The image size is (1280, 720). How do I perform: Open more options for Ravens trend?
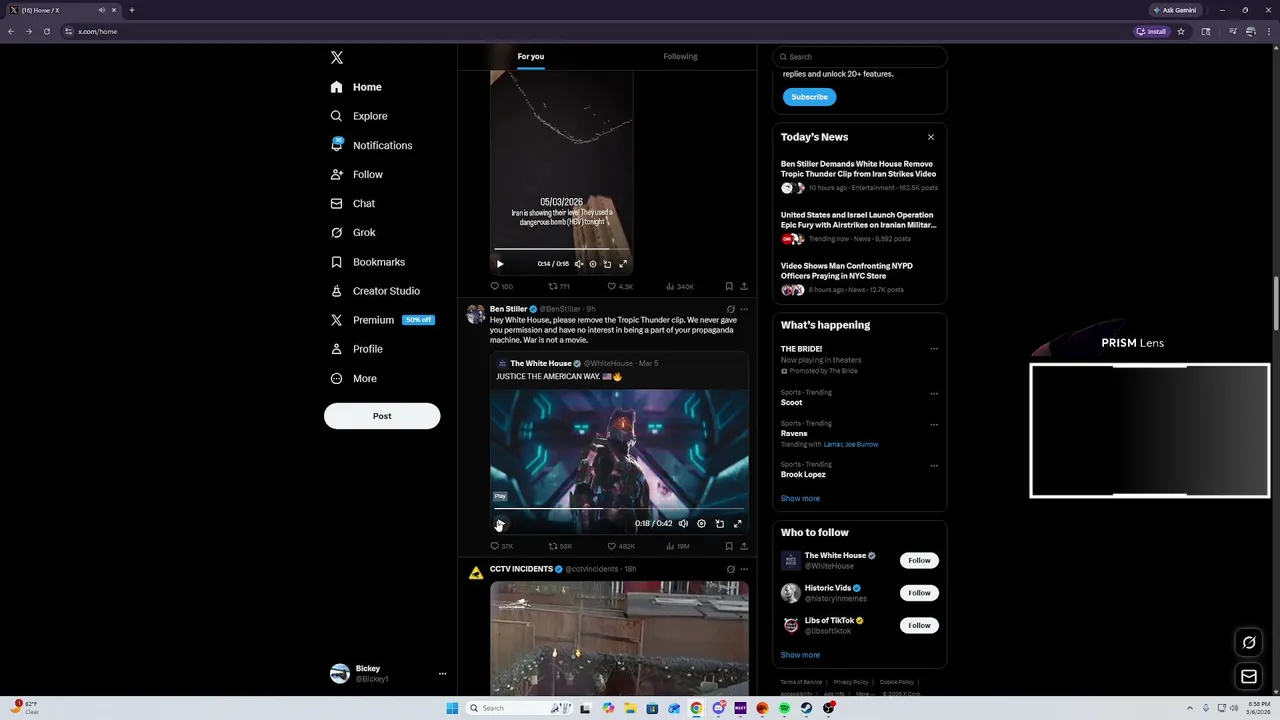pos(934,424)
